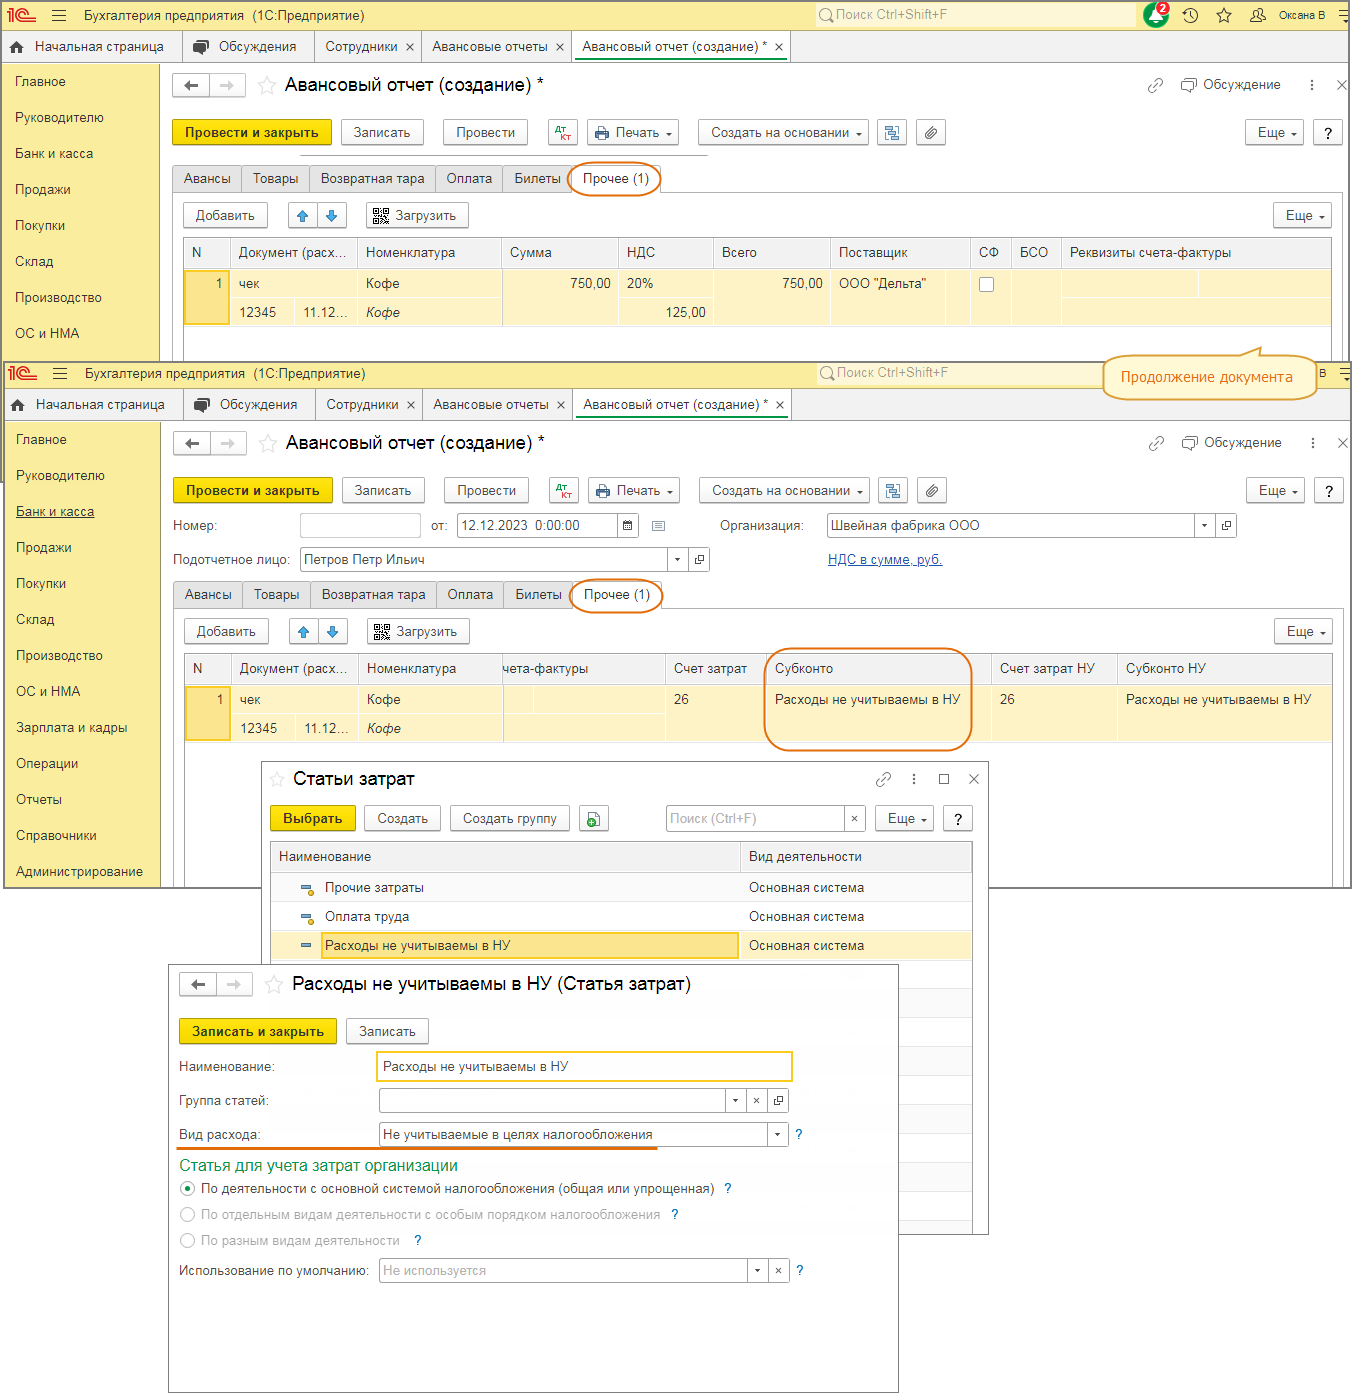
Task: Open the НДС в сумме, руб. link
Action: point(885,560)
